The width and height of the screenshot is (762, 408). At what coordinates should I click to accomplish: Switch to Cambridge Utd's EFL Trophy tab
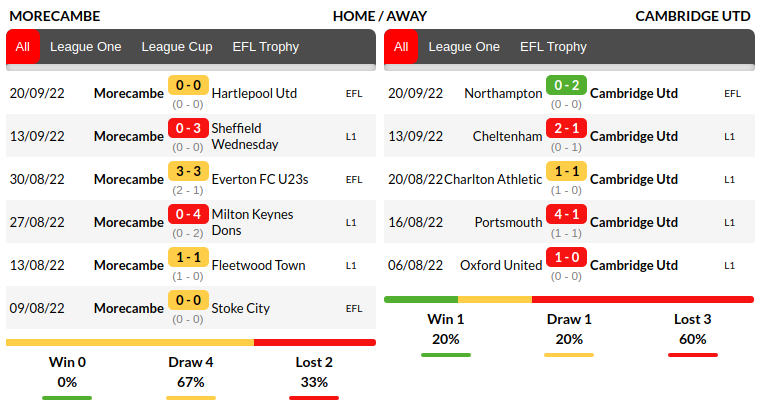(x=553, y=47)
